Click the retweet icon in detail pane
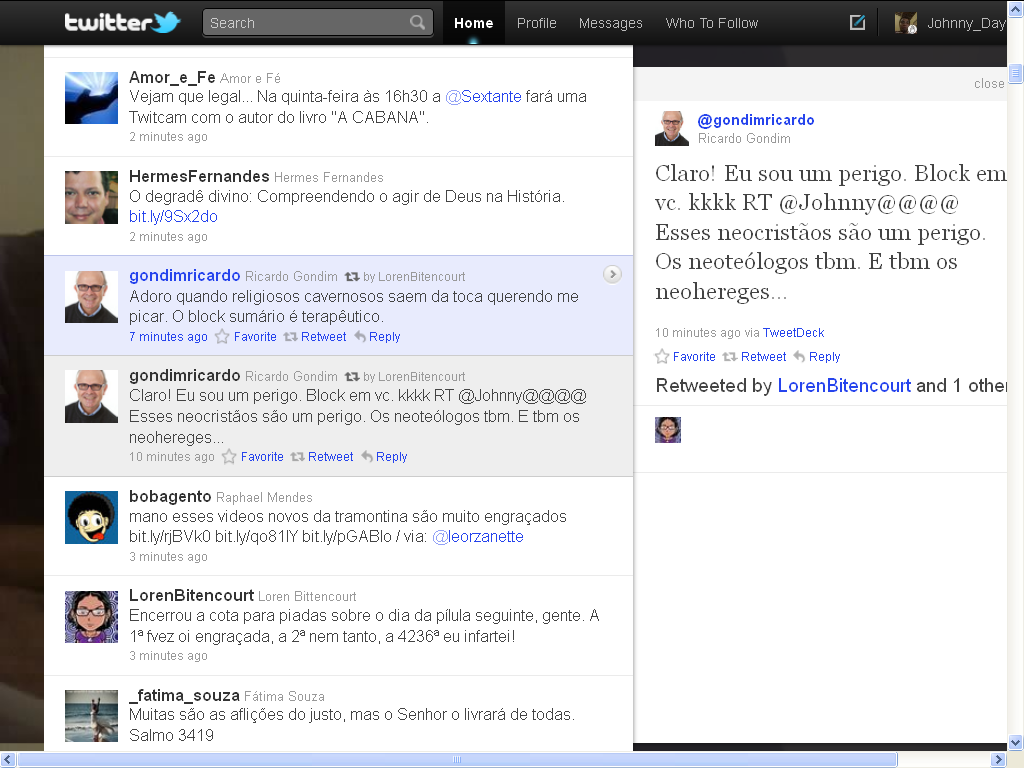 click(730, 357)
